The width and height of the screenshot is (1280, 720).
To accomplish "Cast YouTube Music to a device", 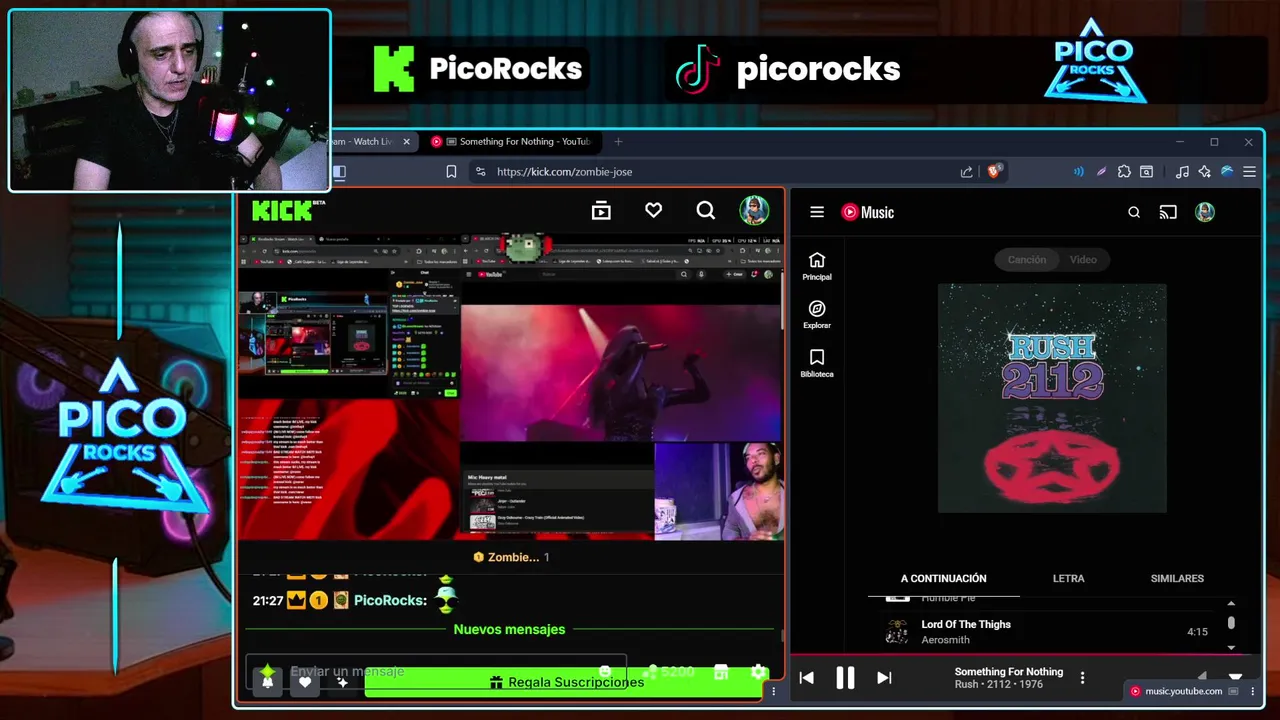I will coord(1168,212).
